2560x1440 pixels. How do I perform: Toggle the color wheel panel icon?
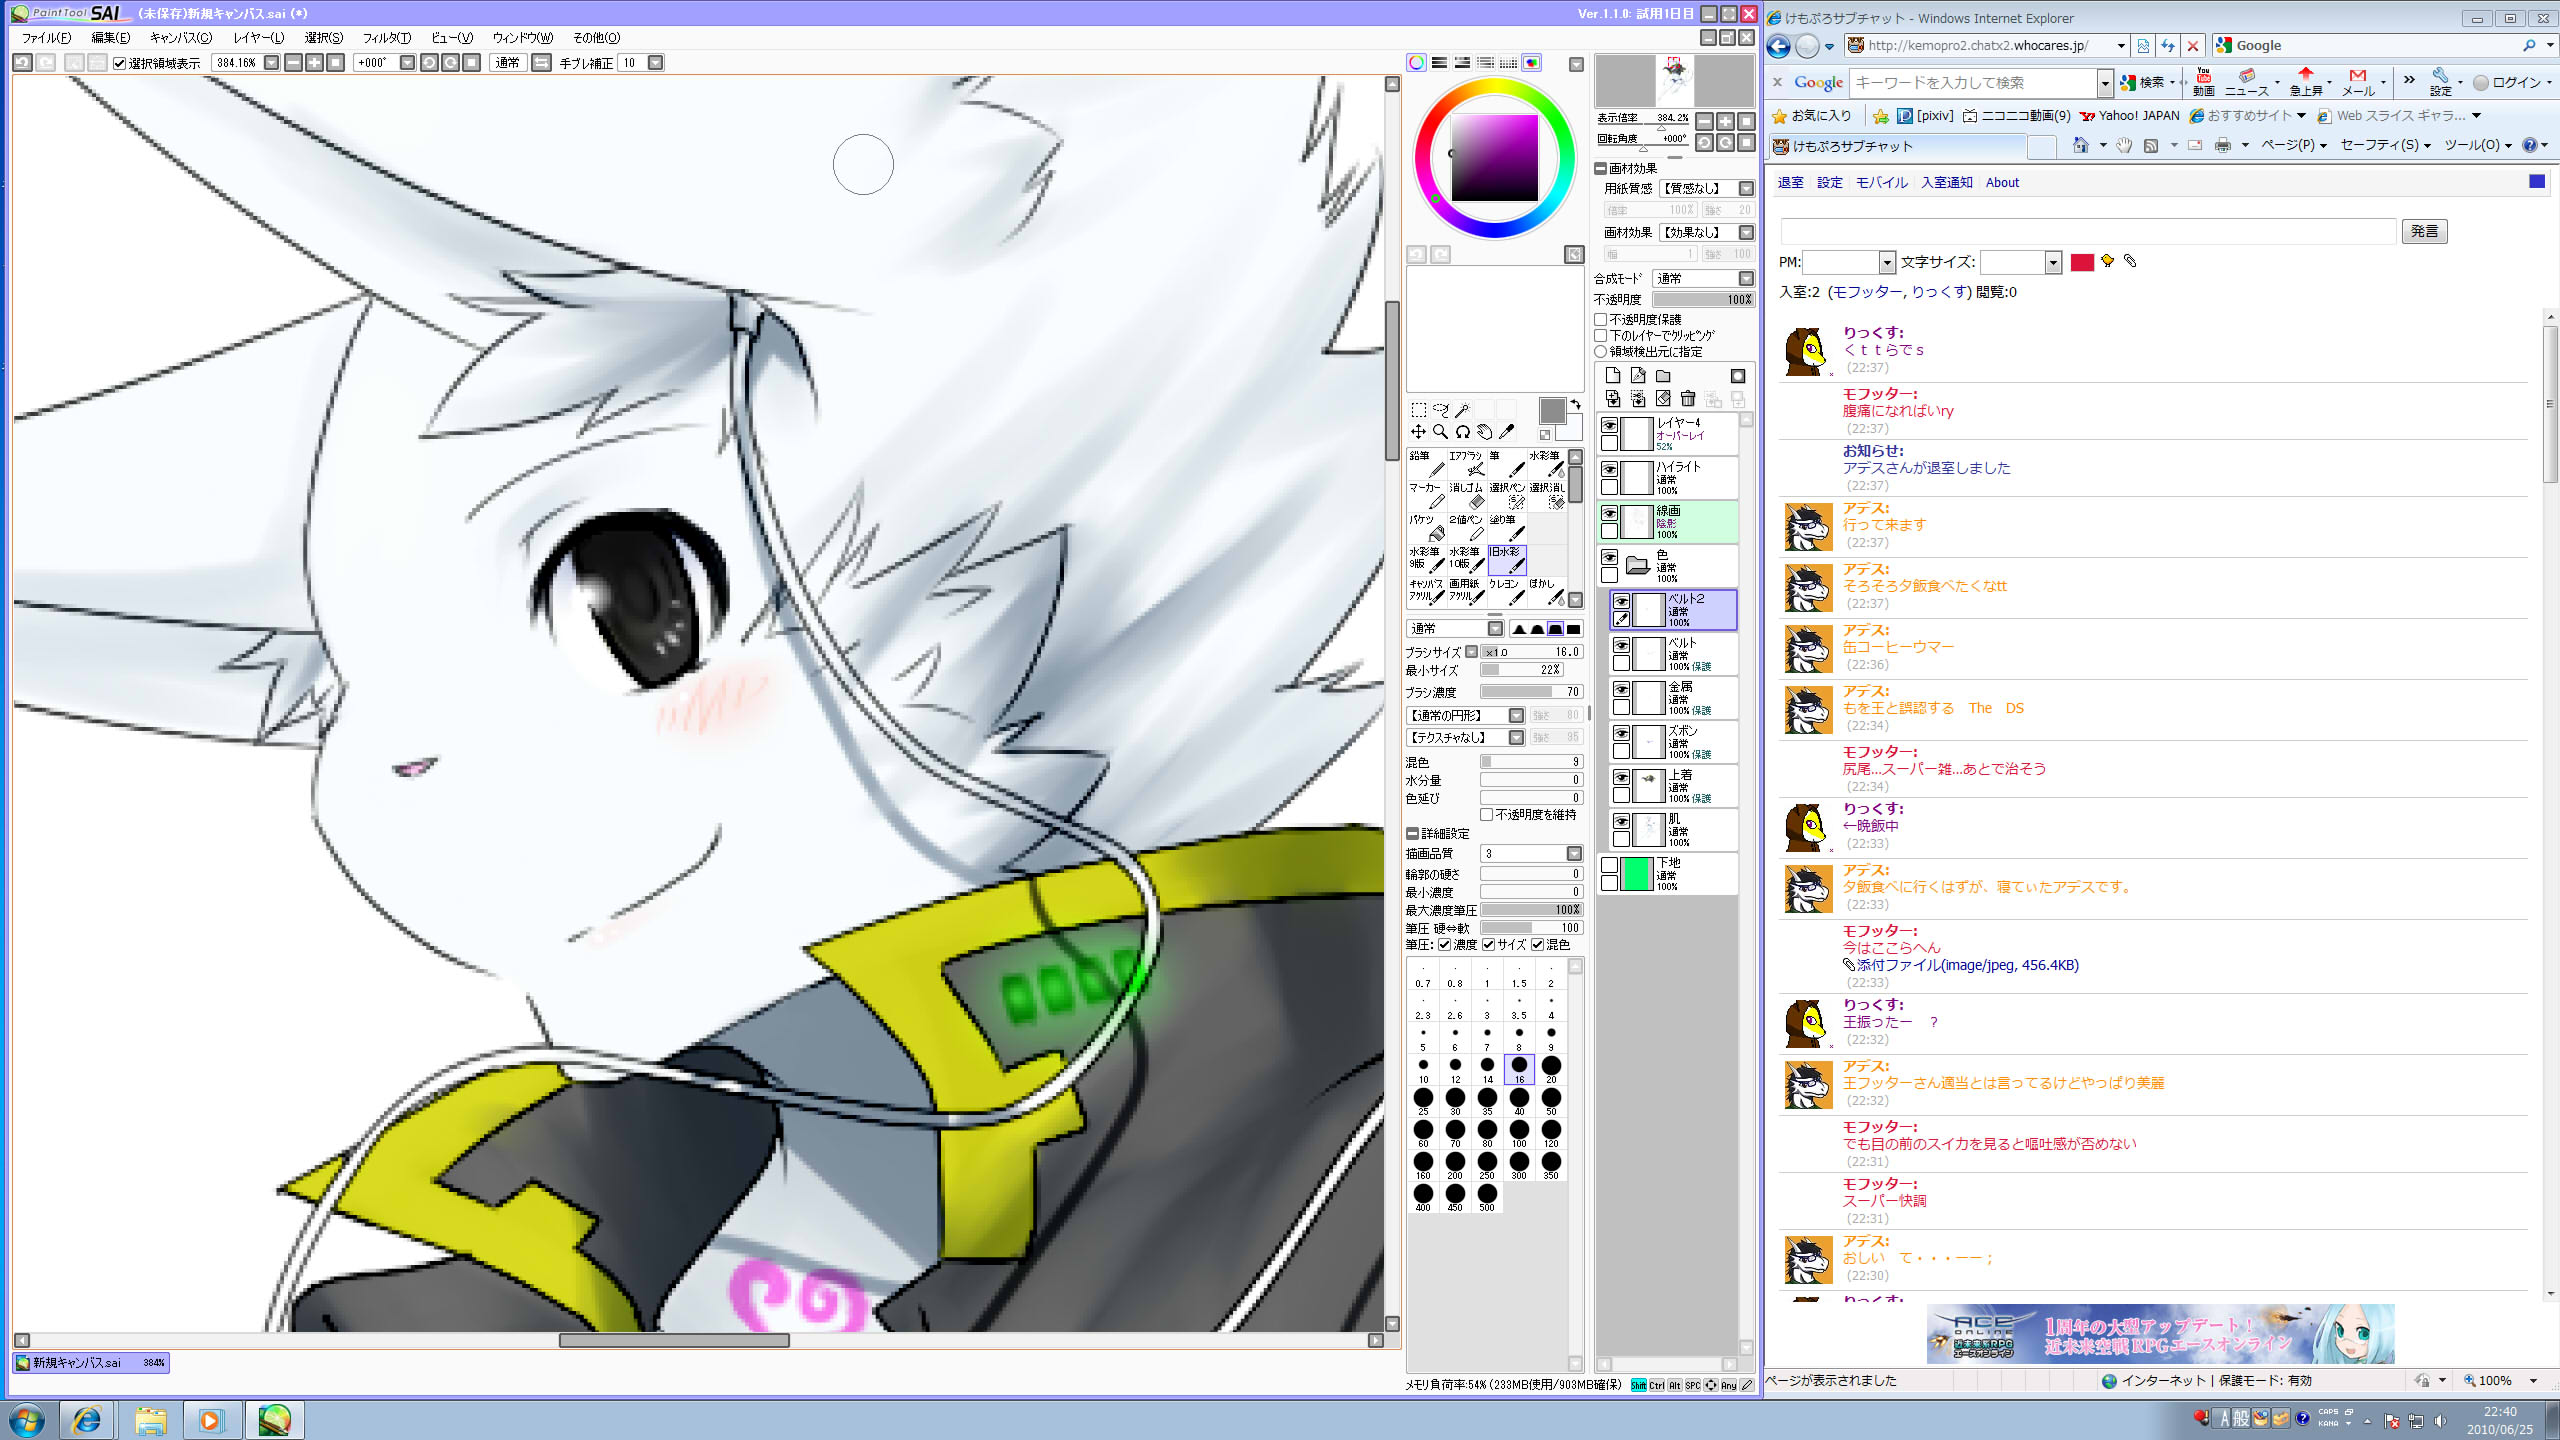click(1416, 63)
